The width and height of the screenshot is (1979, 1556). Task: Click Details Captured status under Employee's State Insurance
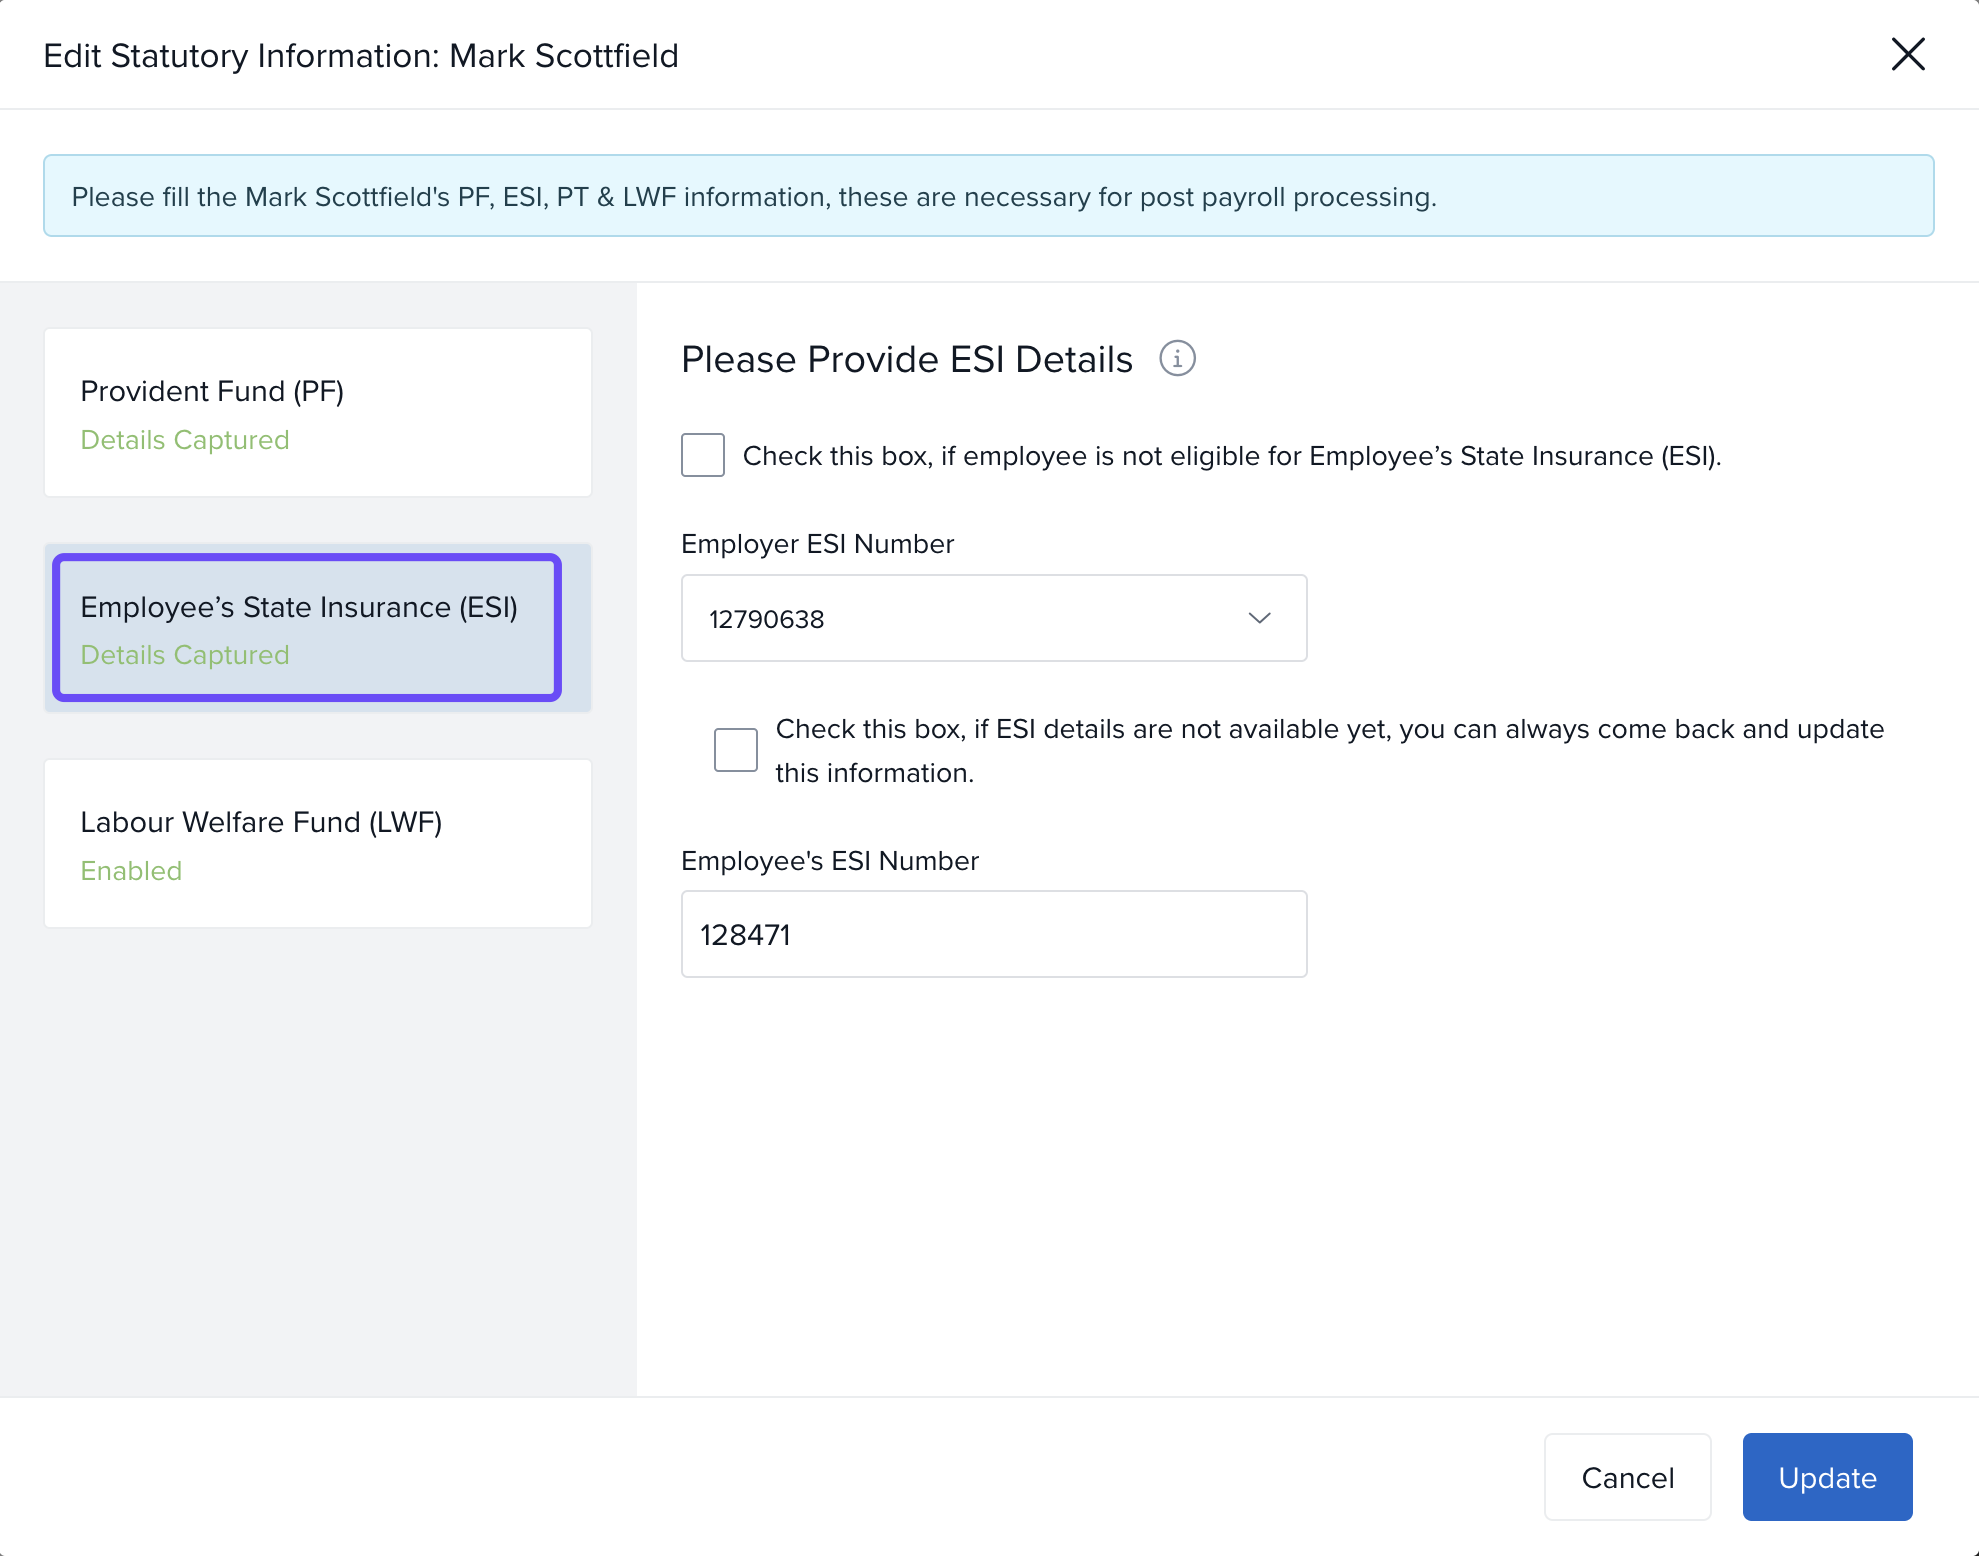pyautogui.click(x=185, y=655)
